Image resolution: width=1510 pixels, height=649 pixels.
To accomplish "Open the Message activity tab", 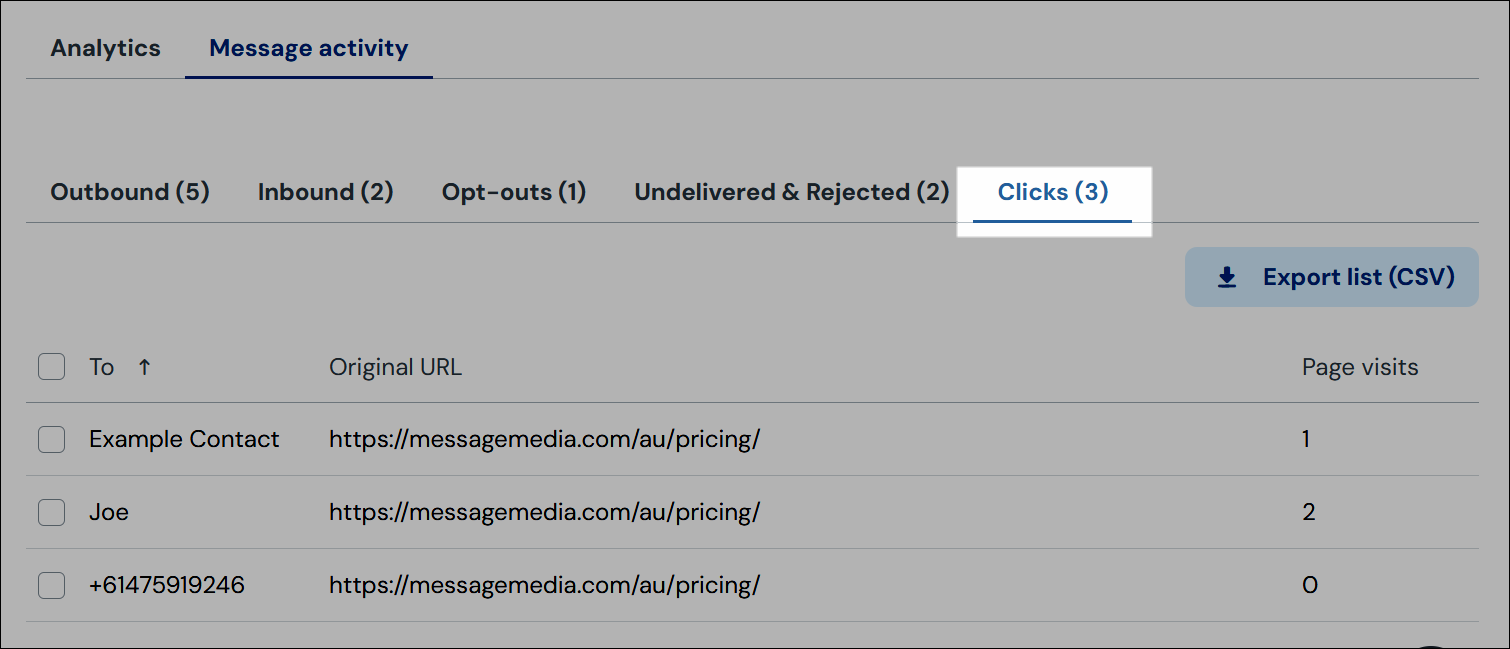I will tap(309, 48).
